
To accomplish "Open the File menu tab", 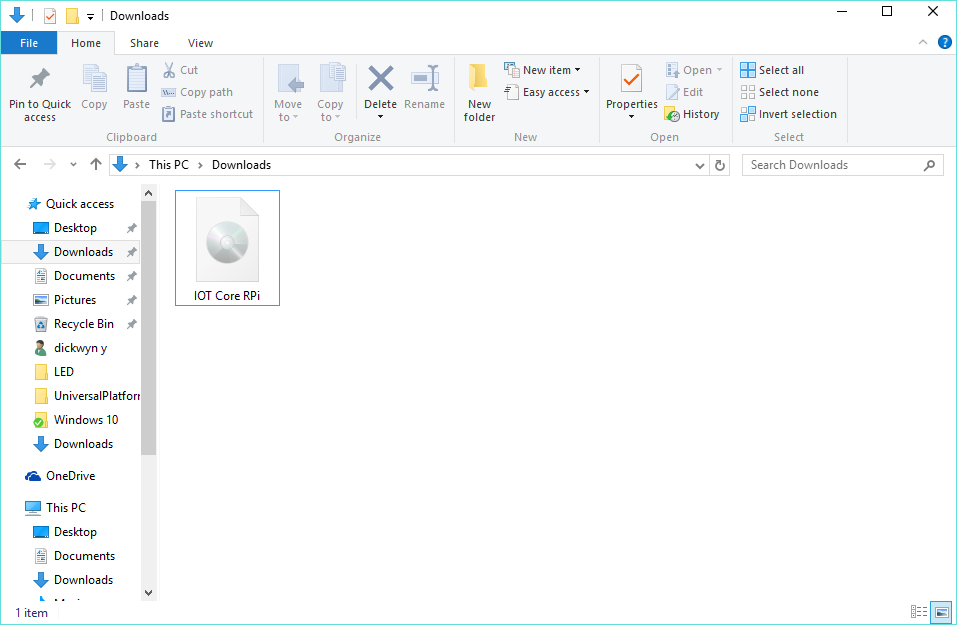I will coord(29,43).
